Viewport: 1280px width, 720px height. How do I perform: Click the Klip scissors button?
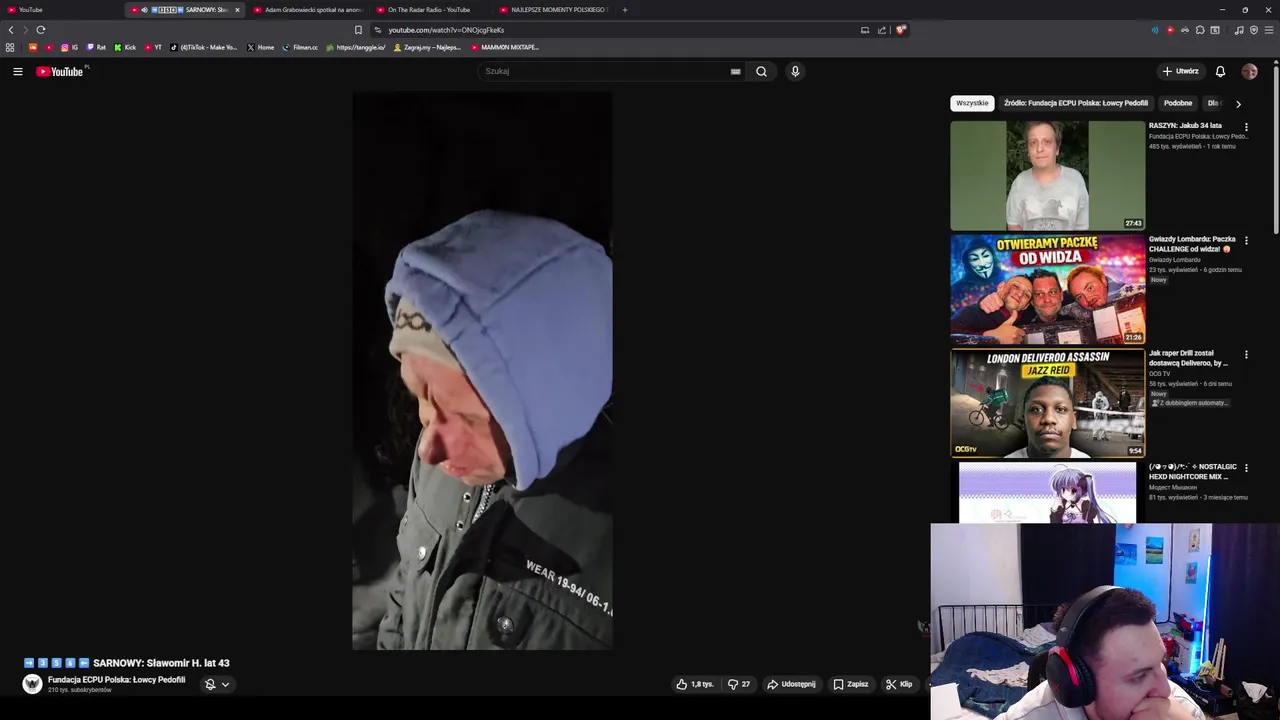(x=899, y=684)
